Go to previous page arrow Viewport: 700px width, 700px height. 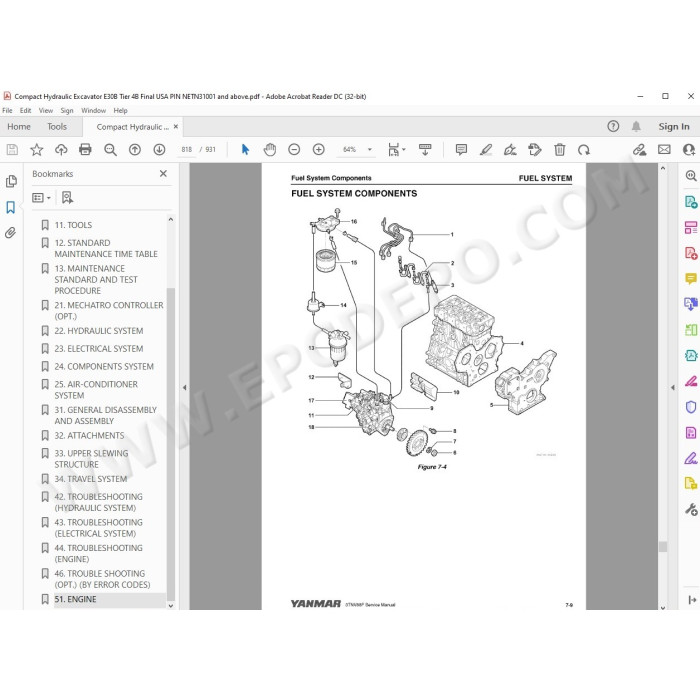pyautogui.click(x=135, y=150)
